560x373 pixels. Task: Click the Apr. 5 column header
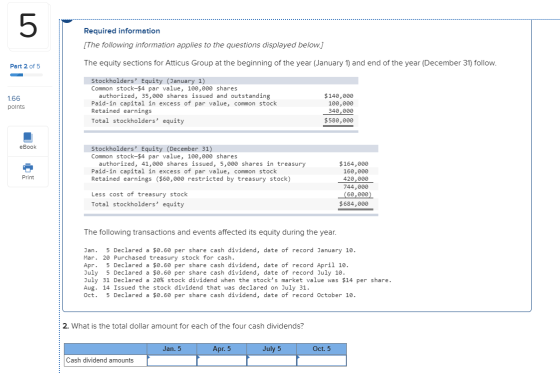pos(221,349)
